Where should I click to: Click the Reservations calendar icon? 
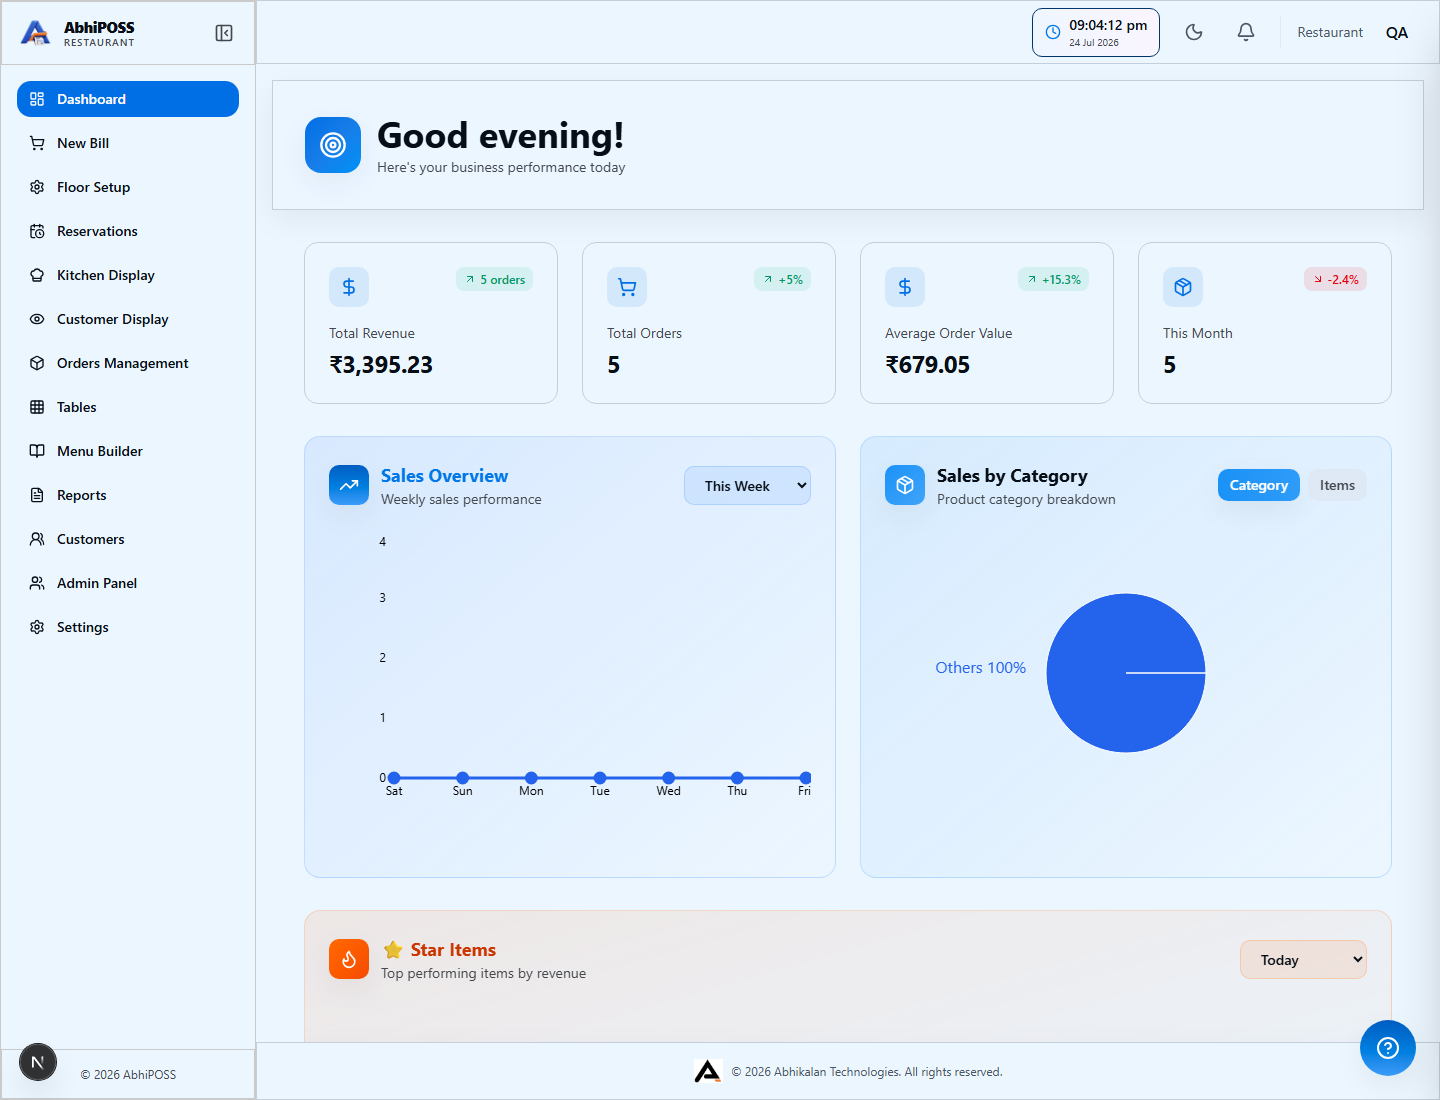37,231
